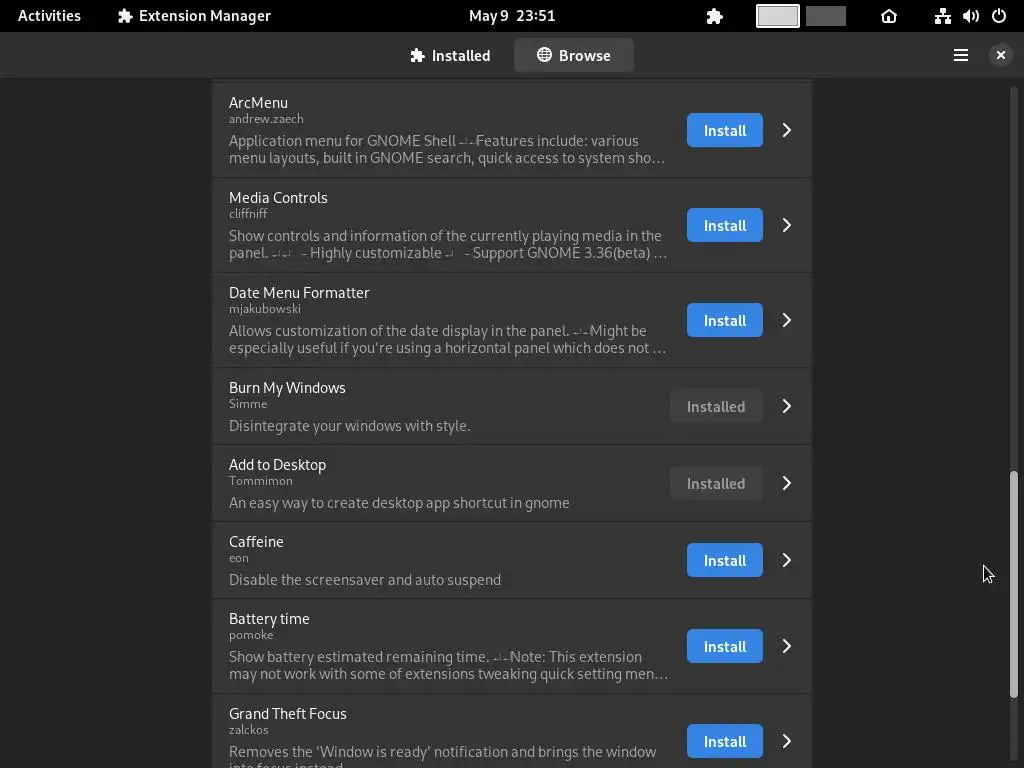Click the vertical scrollbar thumb
1024x768 pixels.
[x=1013, y=583]
